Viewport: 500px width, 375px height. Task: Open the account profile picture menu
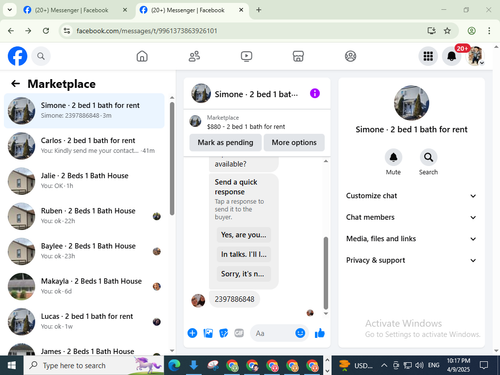click(475, 56)
